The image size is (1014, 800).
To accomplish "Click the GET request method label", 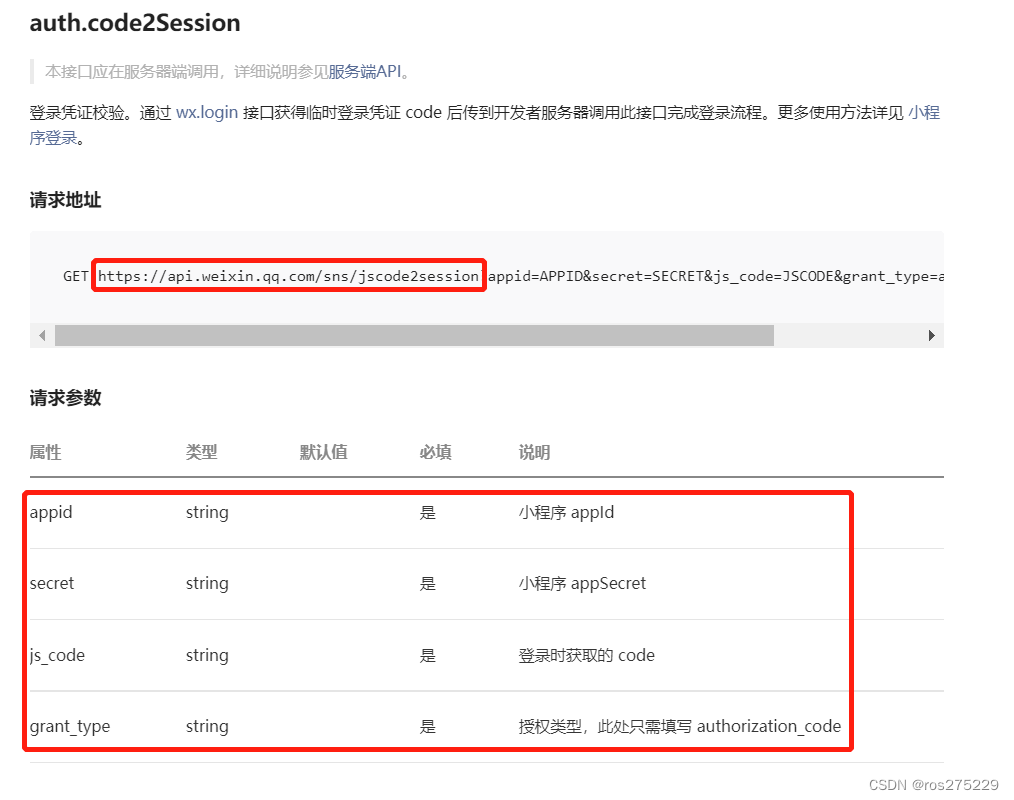I will [x=75, y=276].
